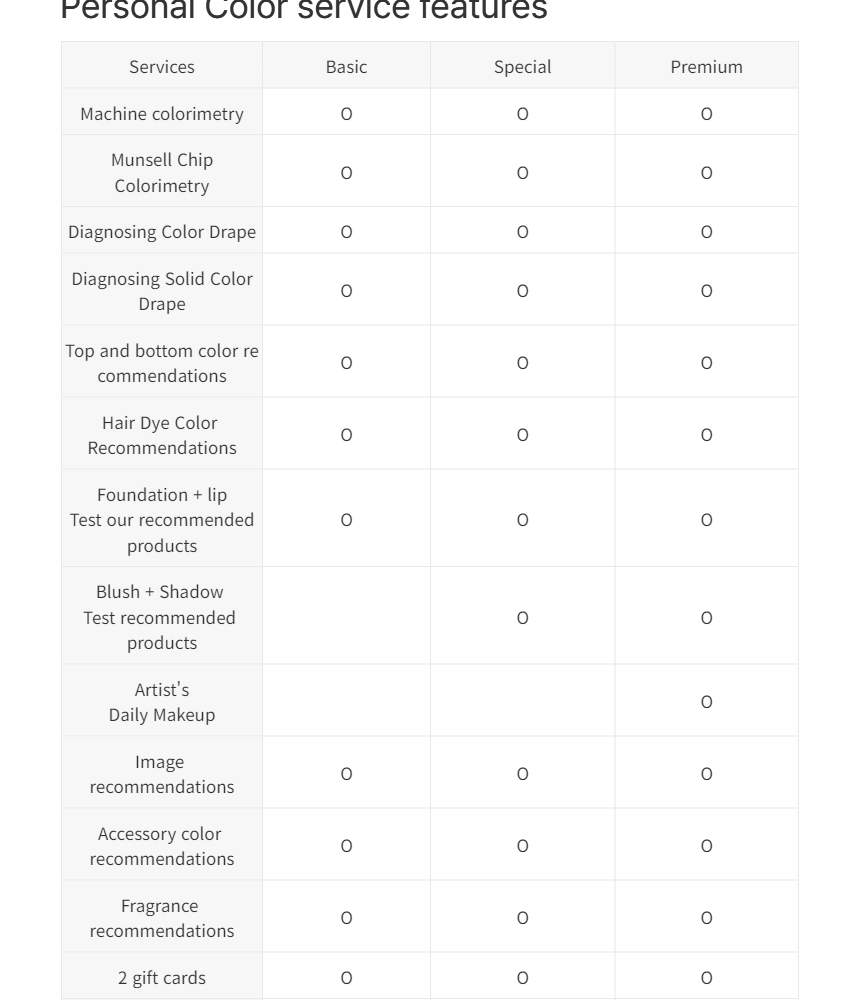The height and width of the screenshot is (1000, 860).
Task: Click Premium mark for Artist's Daily Makeup
Action: [706, 702]
